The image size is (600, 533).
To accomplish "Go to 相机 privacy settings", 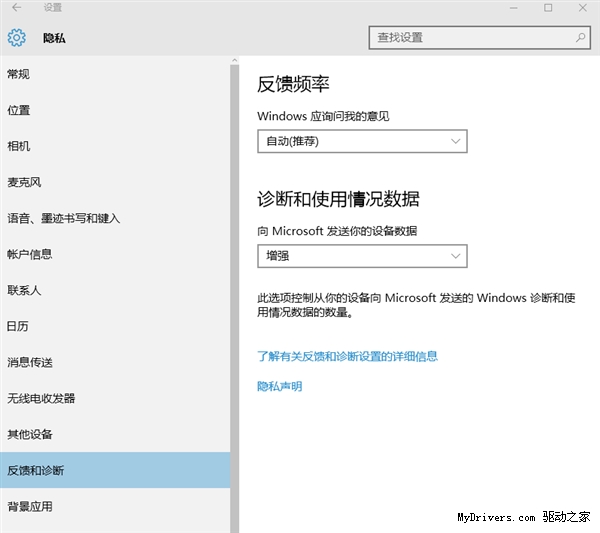I will [19, 146].
